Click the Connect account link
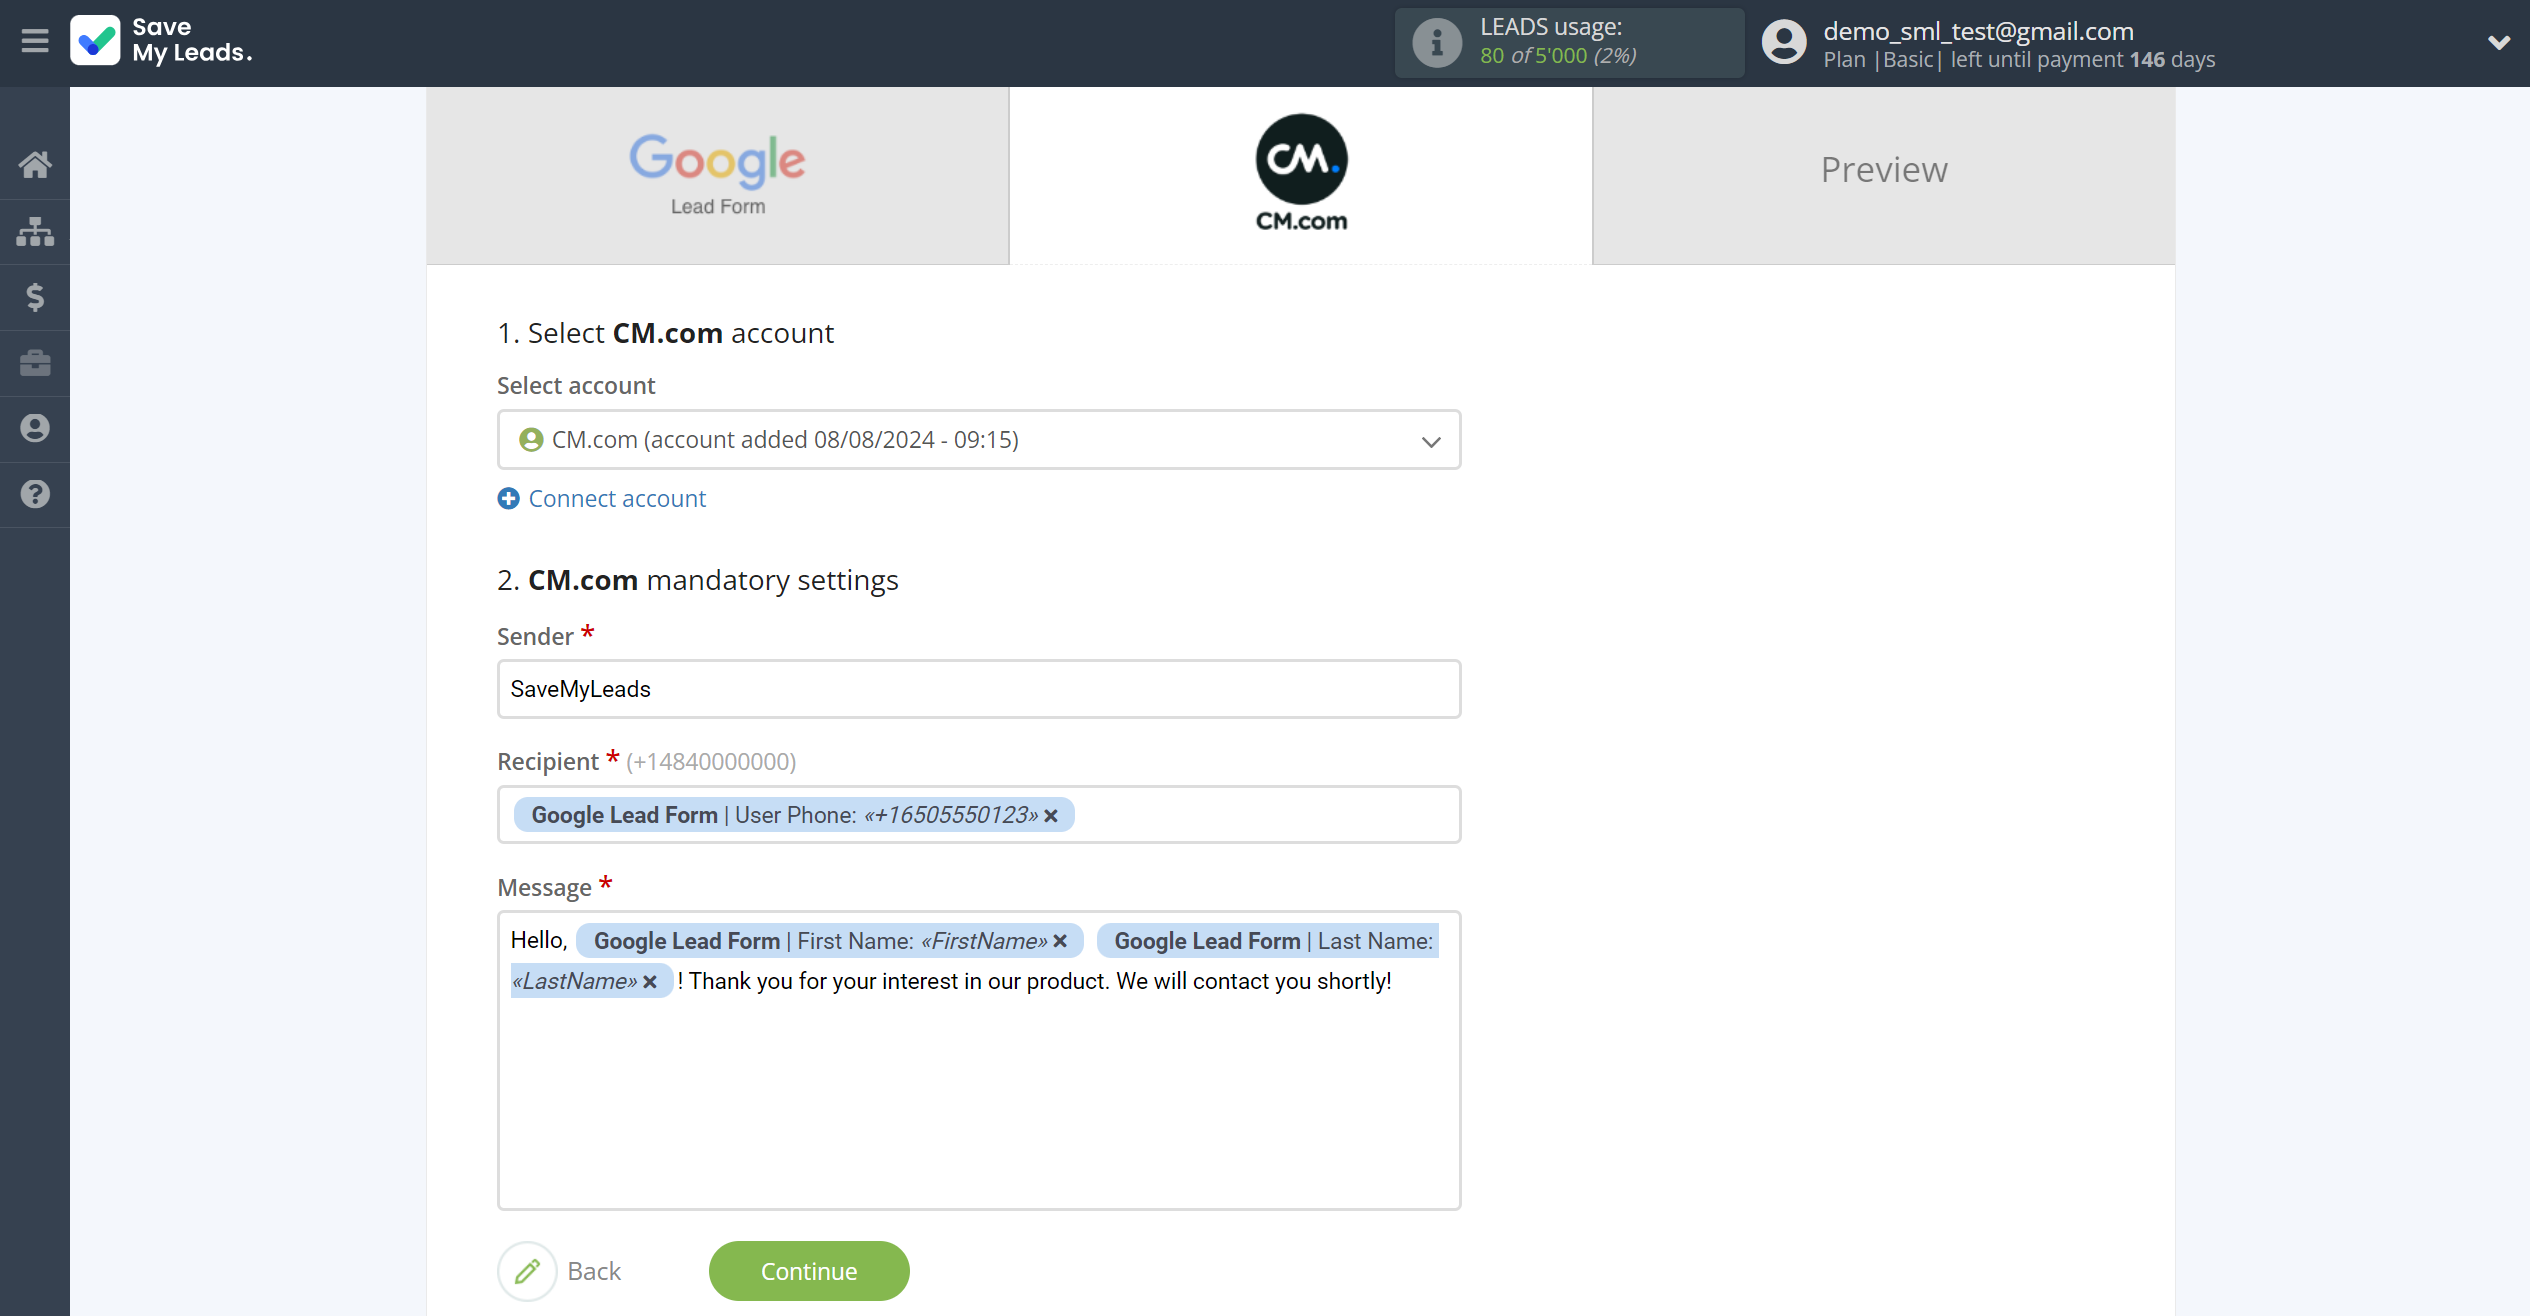 (x=617, y=498)
